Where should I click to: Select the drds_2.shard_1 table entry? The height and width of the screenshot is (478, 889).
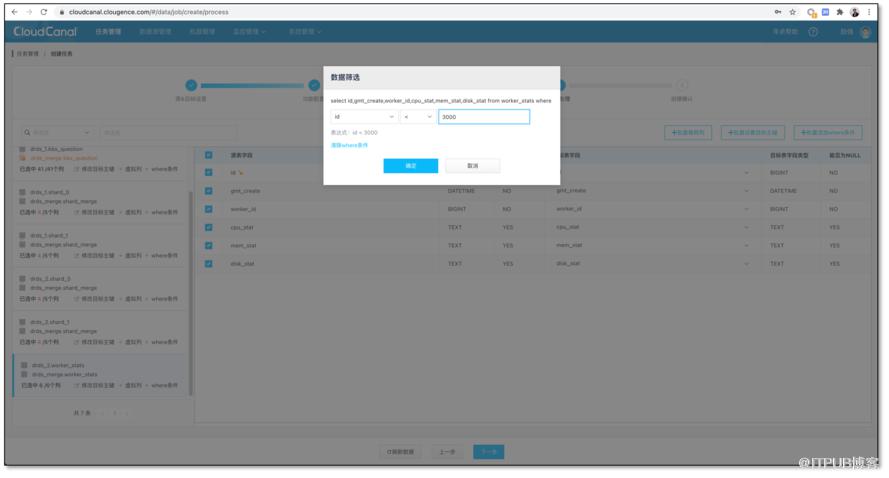(99, 332)
